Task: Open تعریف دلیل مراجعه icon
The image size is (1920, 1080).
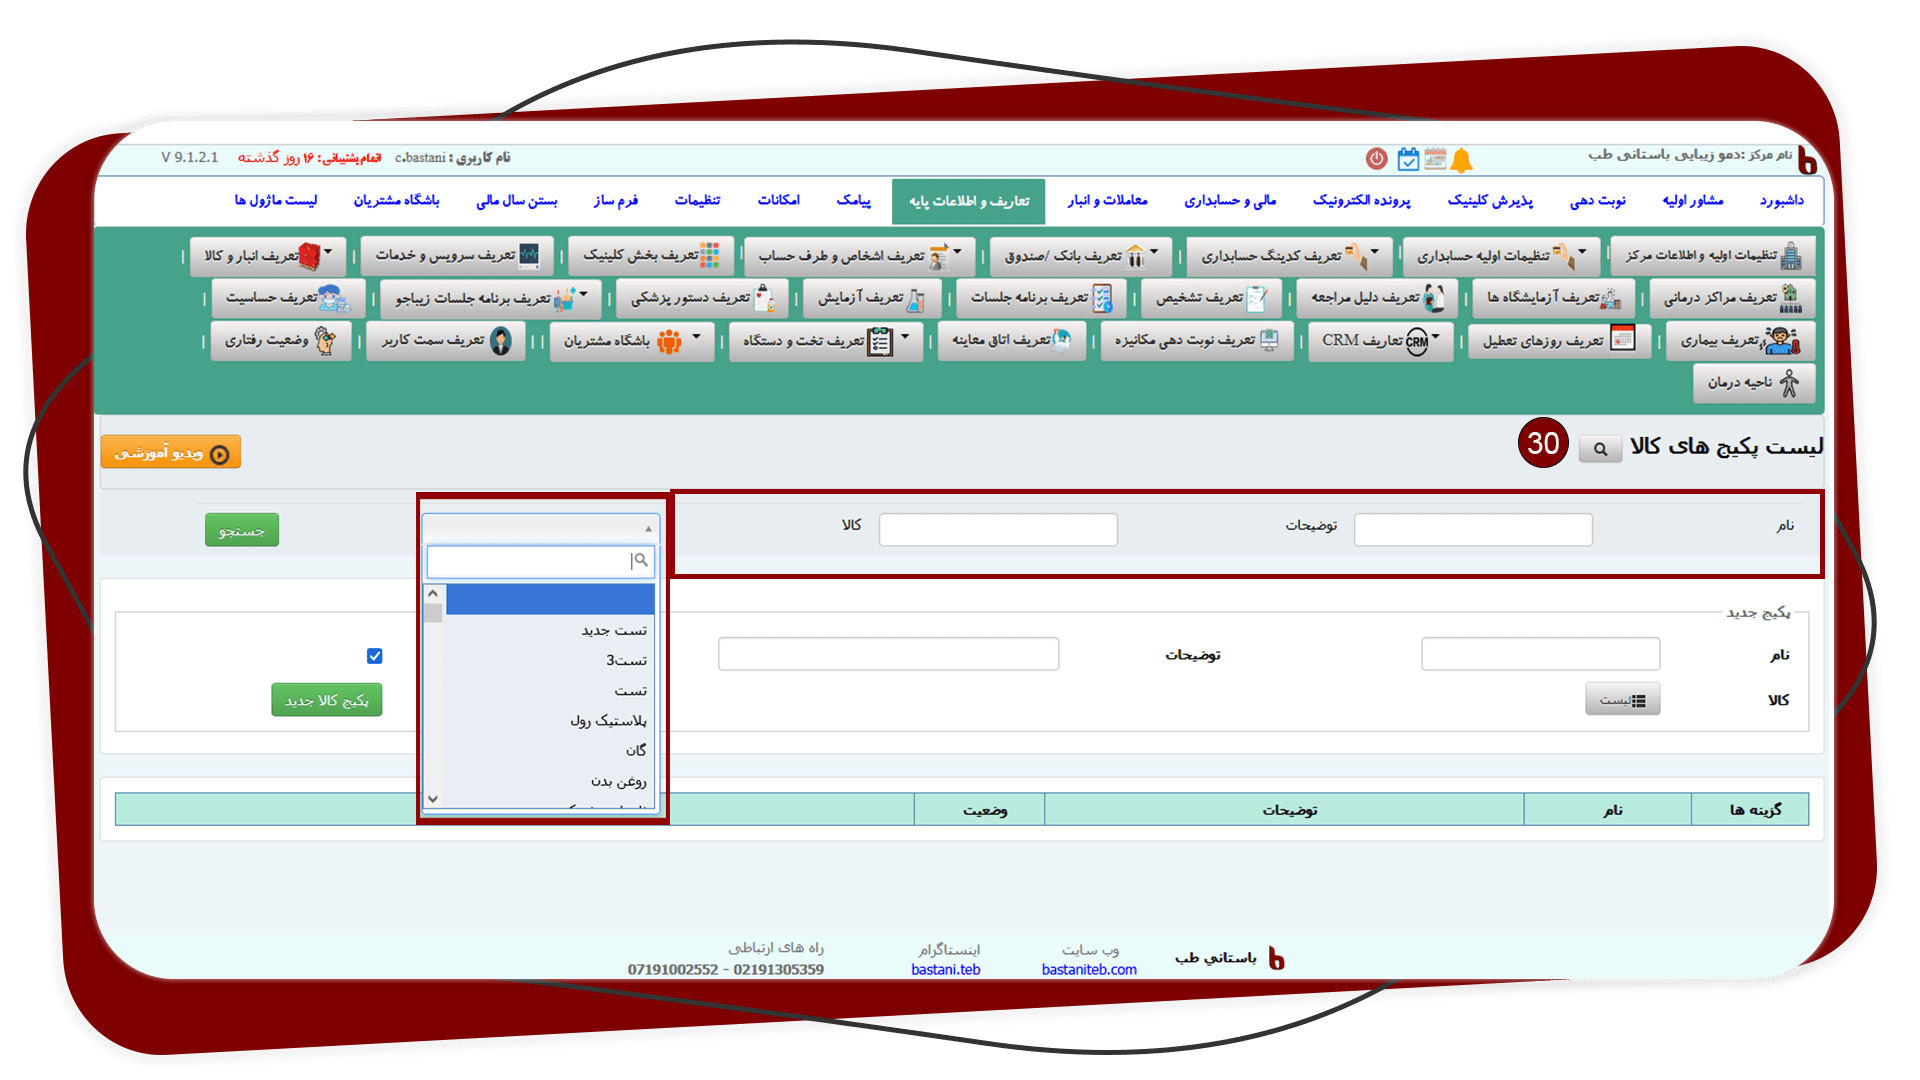Action: click(x=1433, y=298)
